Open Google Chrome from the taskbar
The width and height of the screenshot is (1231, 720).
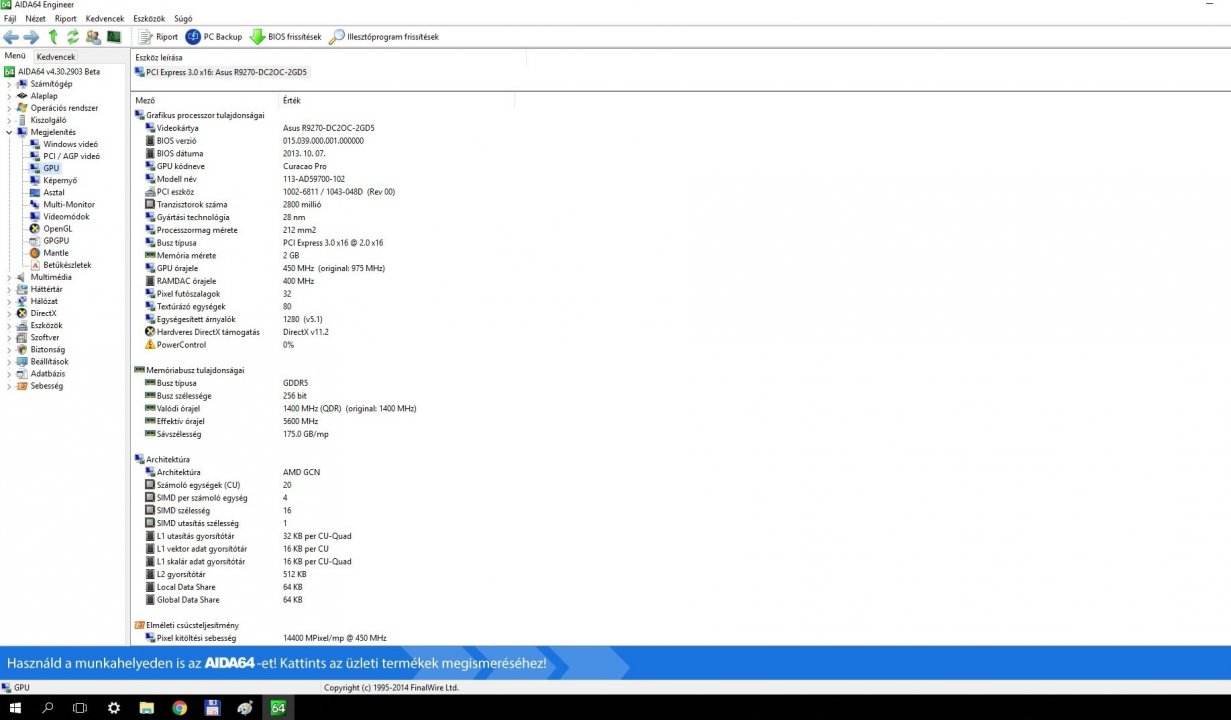pyautogui.click(x=179, y=708)
